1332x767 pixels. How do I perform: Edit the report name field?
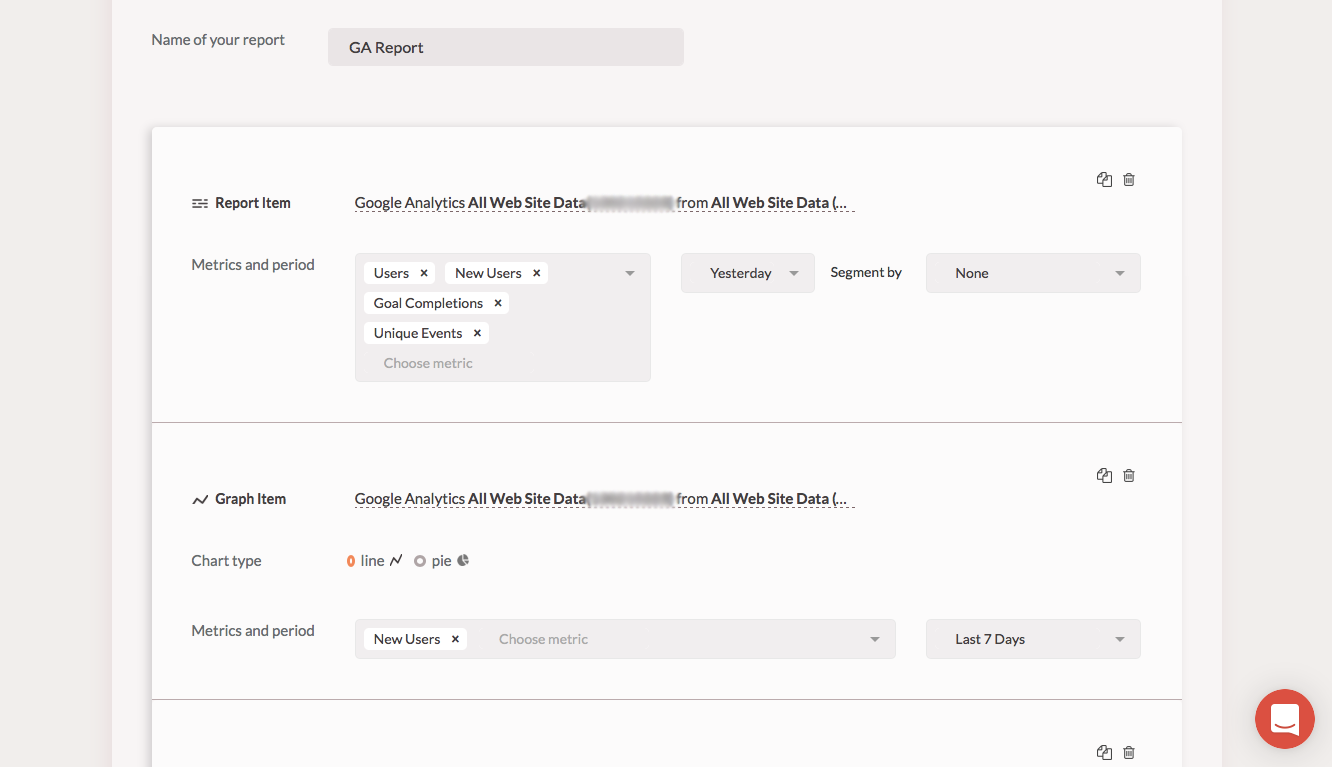505,47
